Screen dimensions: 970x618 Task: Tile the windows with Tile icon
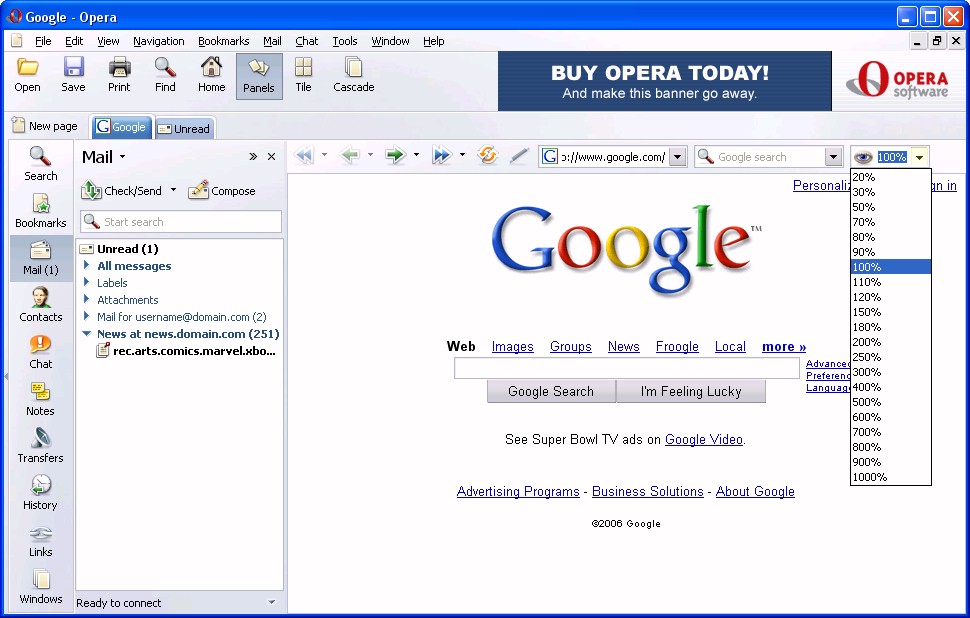point(303,67)
